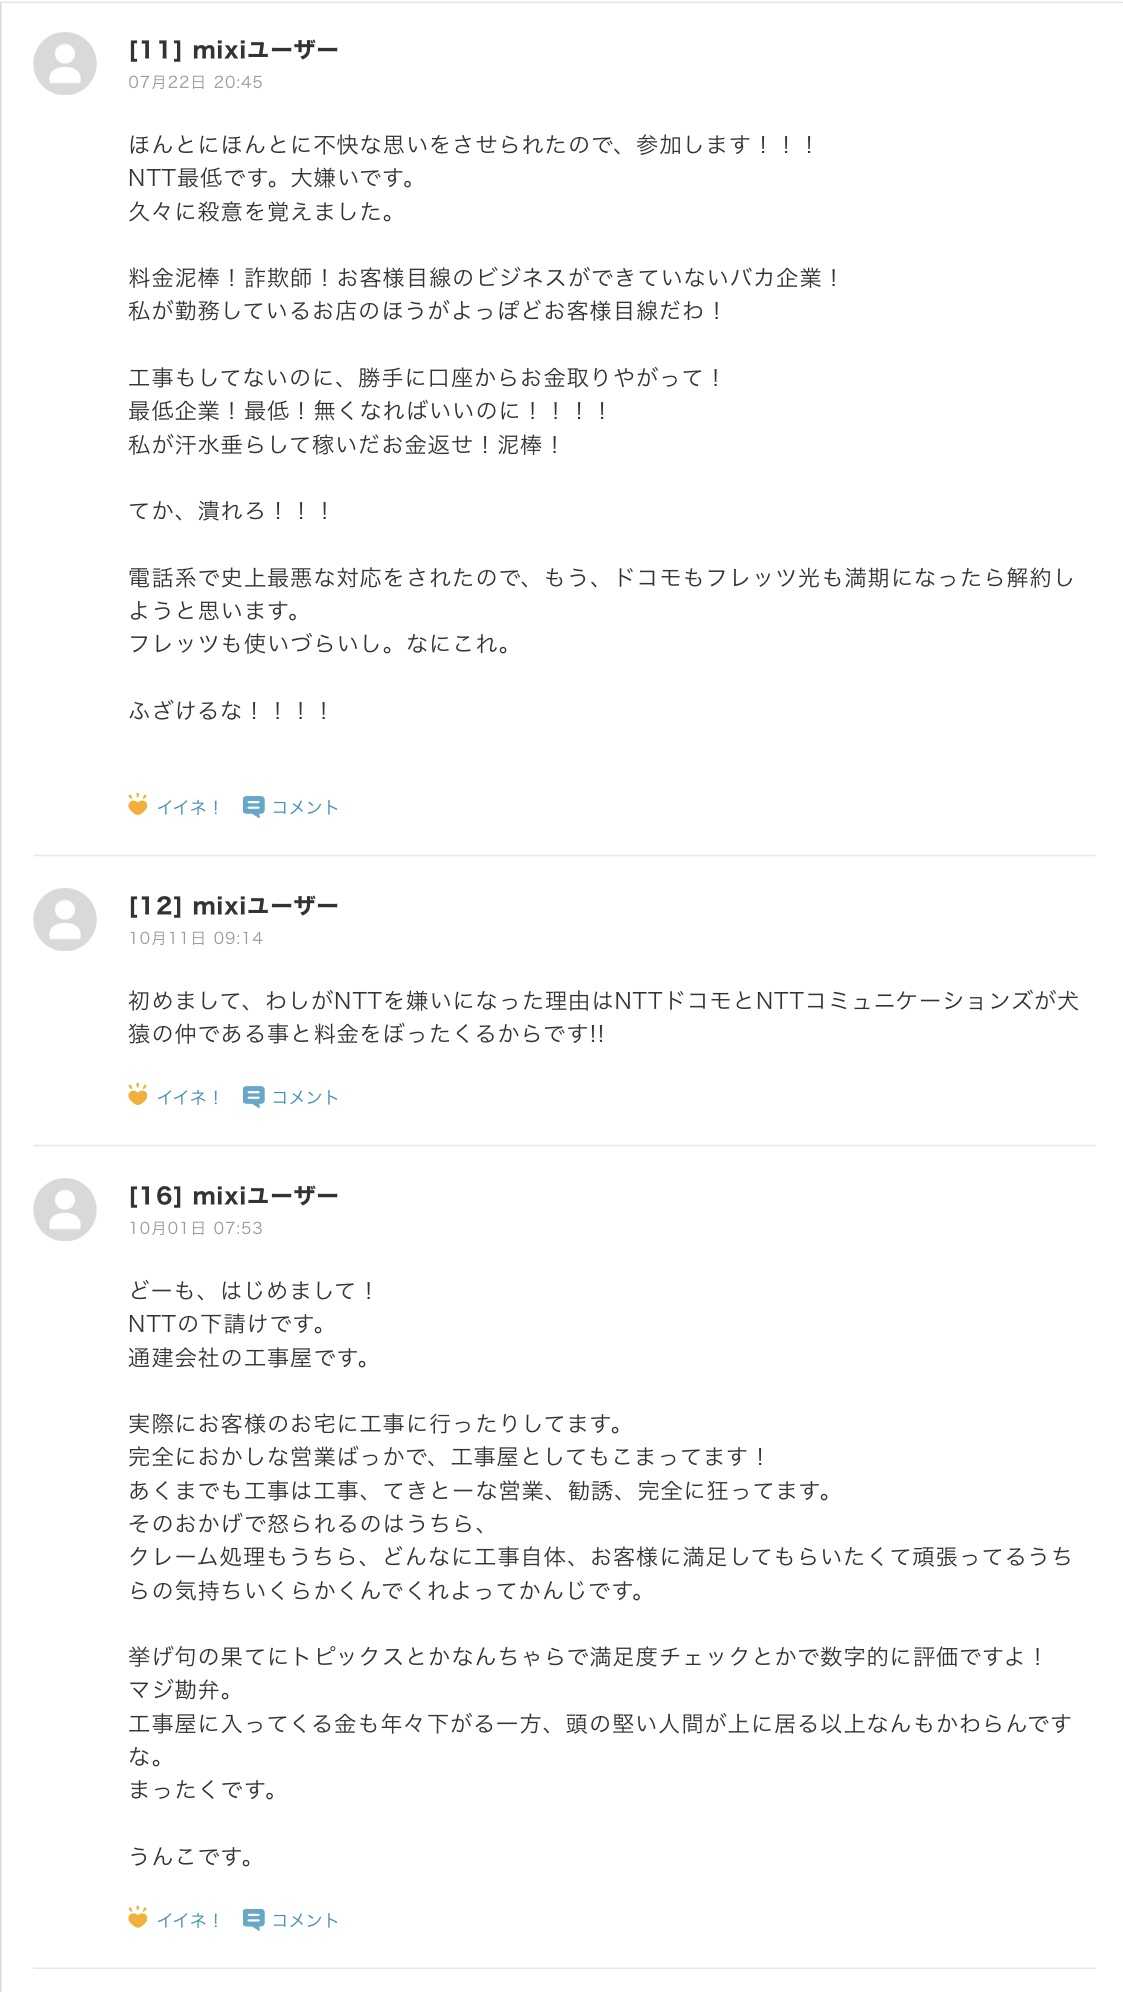Click the heart icon under comment [12]
The height and width of the screenshot is (1992, 1123).
[x=138, y=1096]
